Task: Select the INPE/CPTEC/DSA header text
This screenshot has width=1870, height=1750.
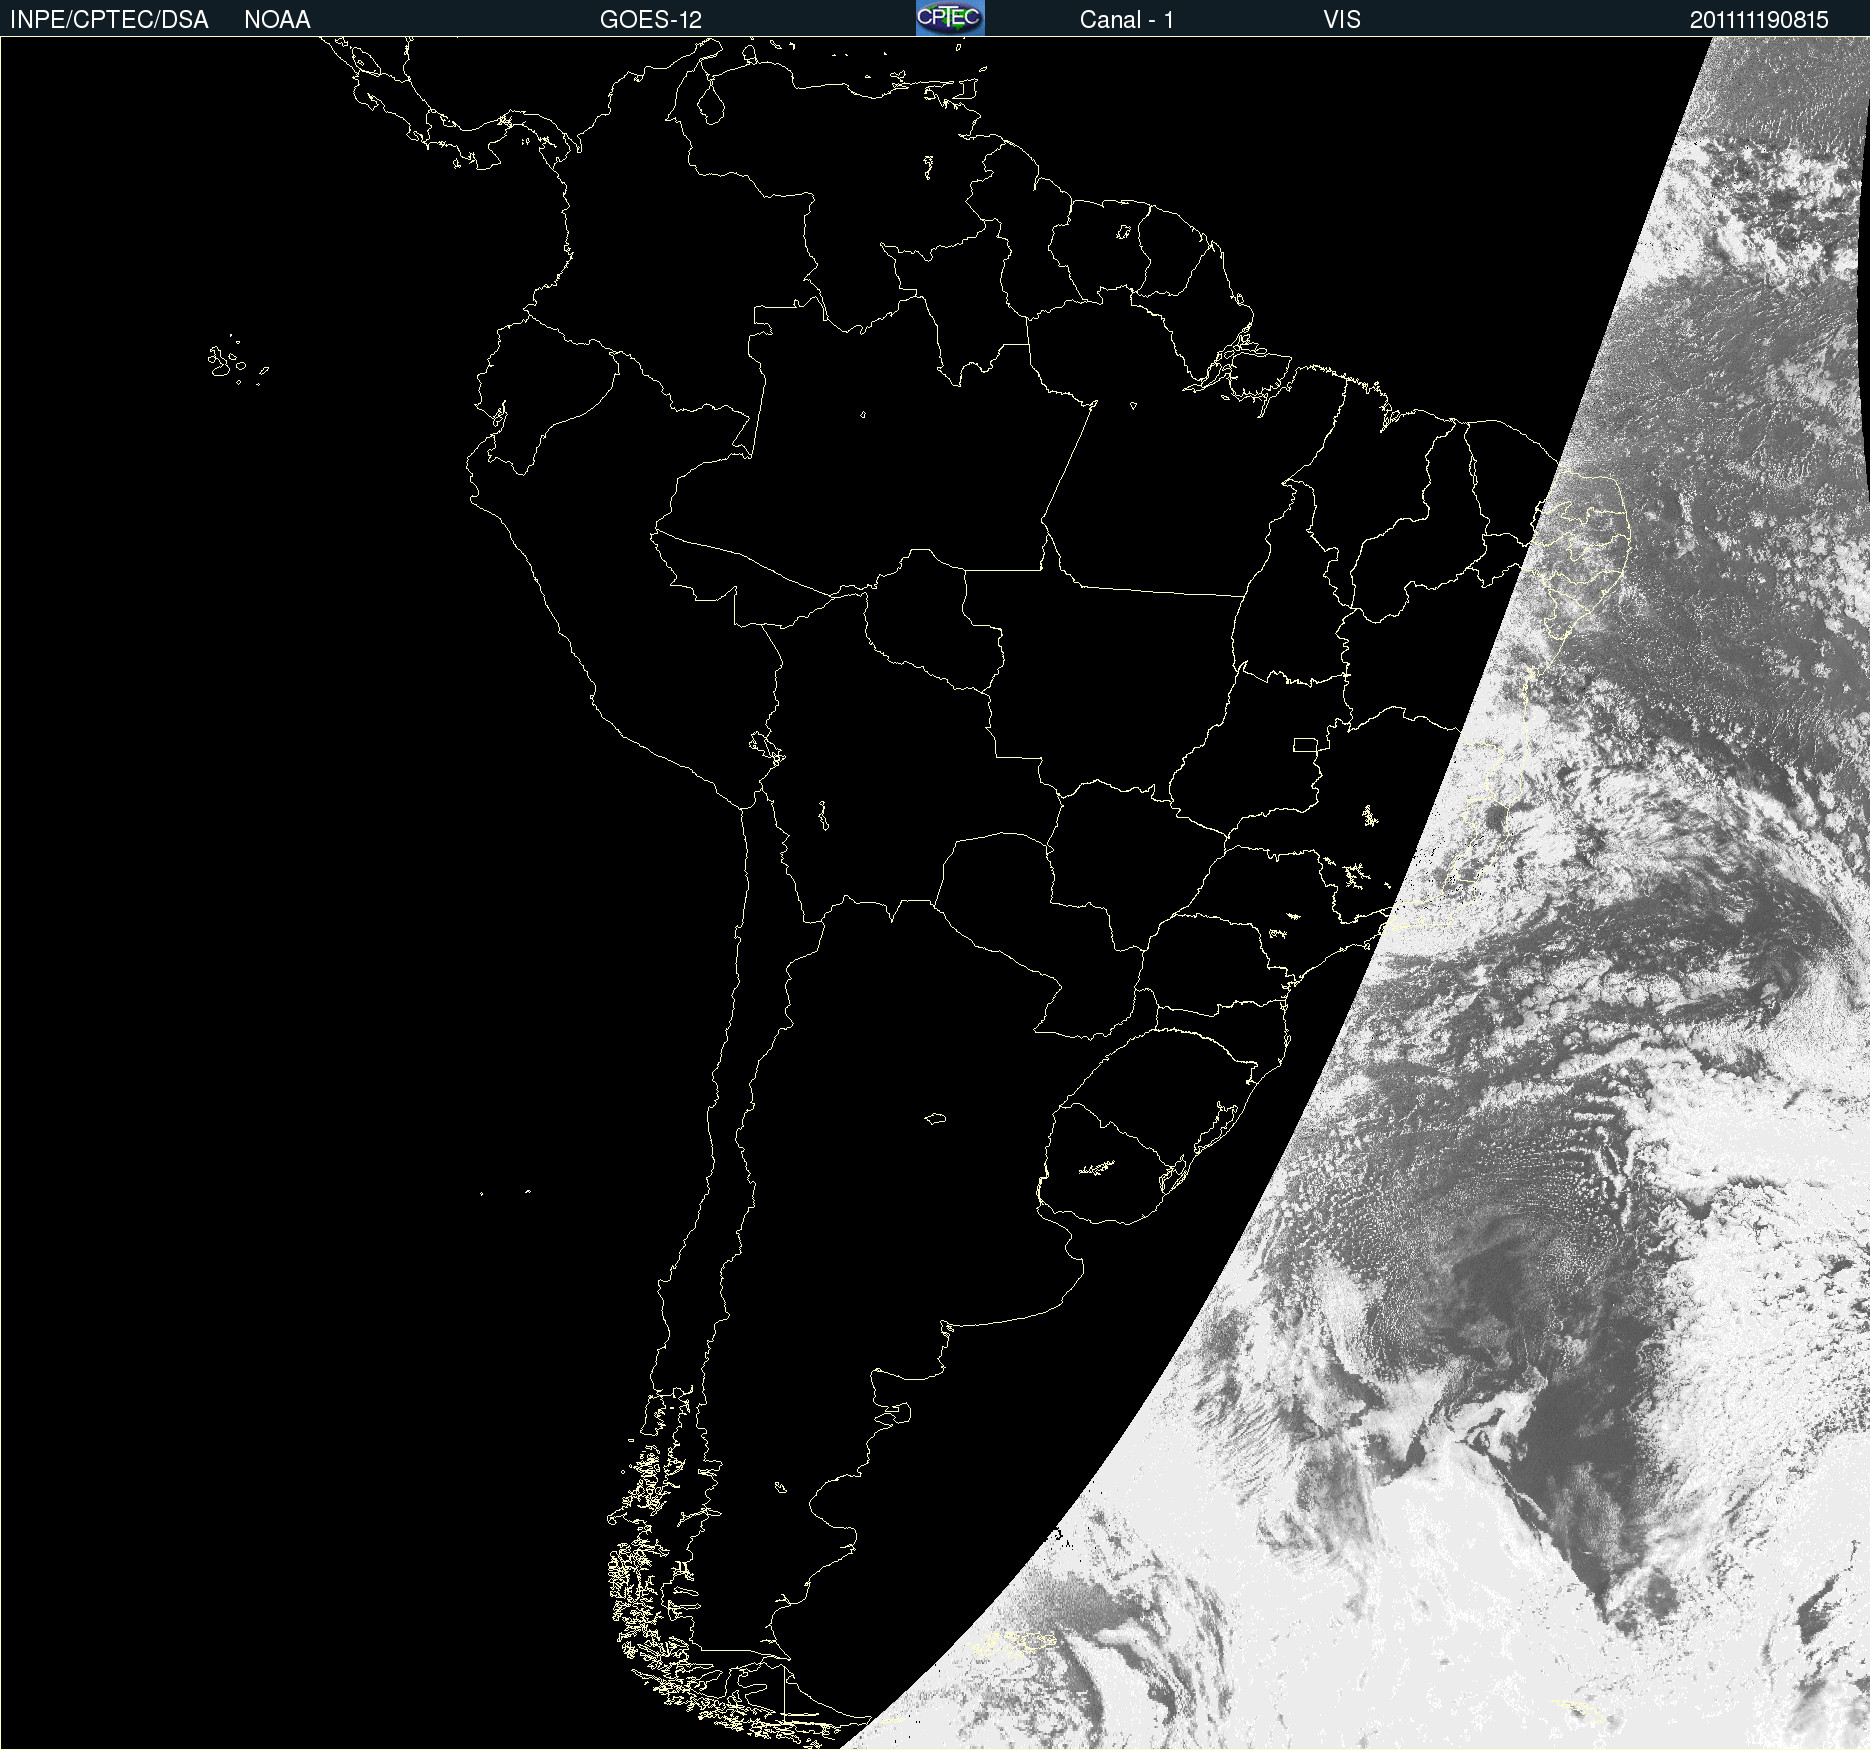Action: tap(109, 20)
